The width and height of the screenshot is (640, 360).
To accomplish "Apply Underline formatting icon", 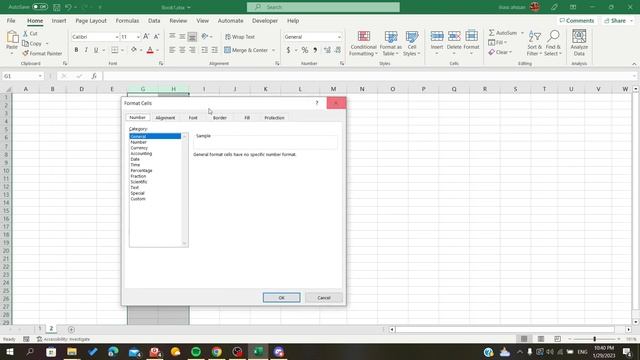I will tap(96, 50).
